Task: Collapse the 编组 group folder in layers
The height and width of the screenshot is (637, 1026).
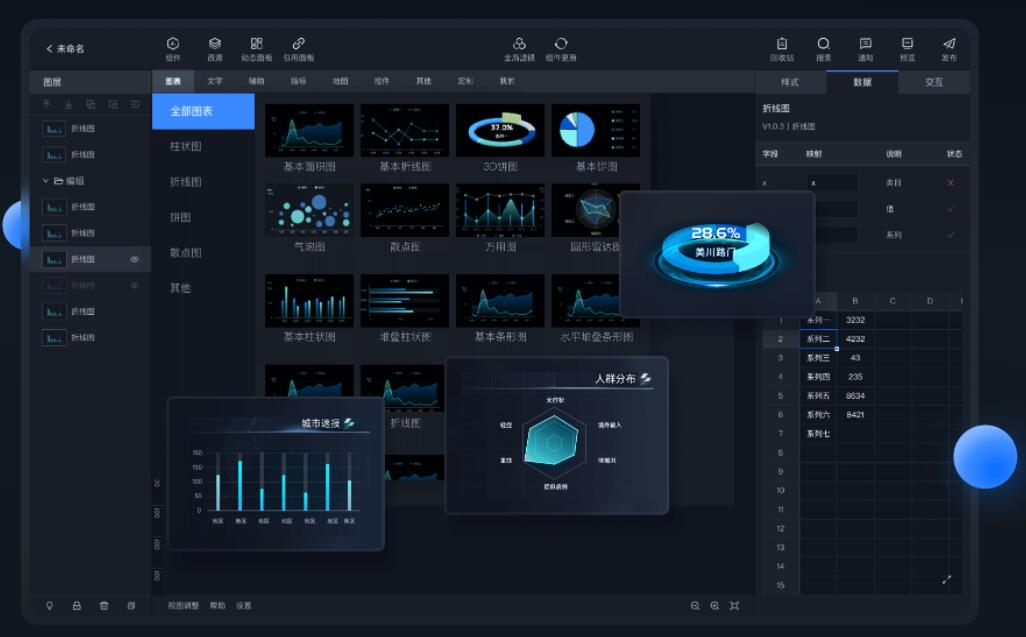Action: (x=46, y=181)
